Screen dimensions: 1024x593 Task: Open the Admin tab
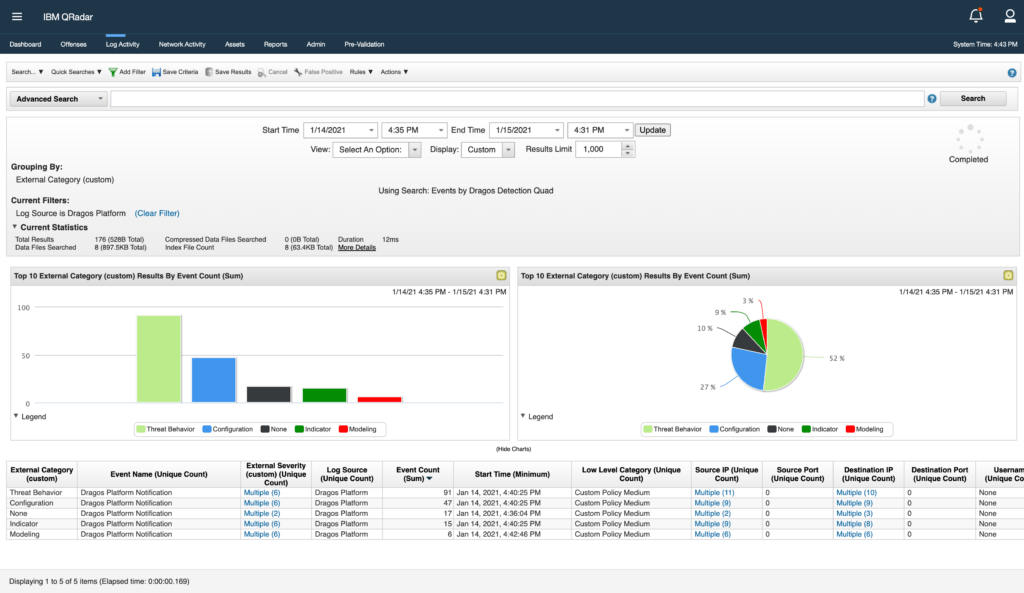click(315, 44)
